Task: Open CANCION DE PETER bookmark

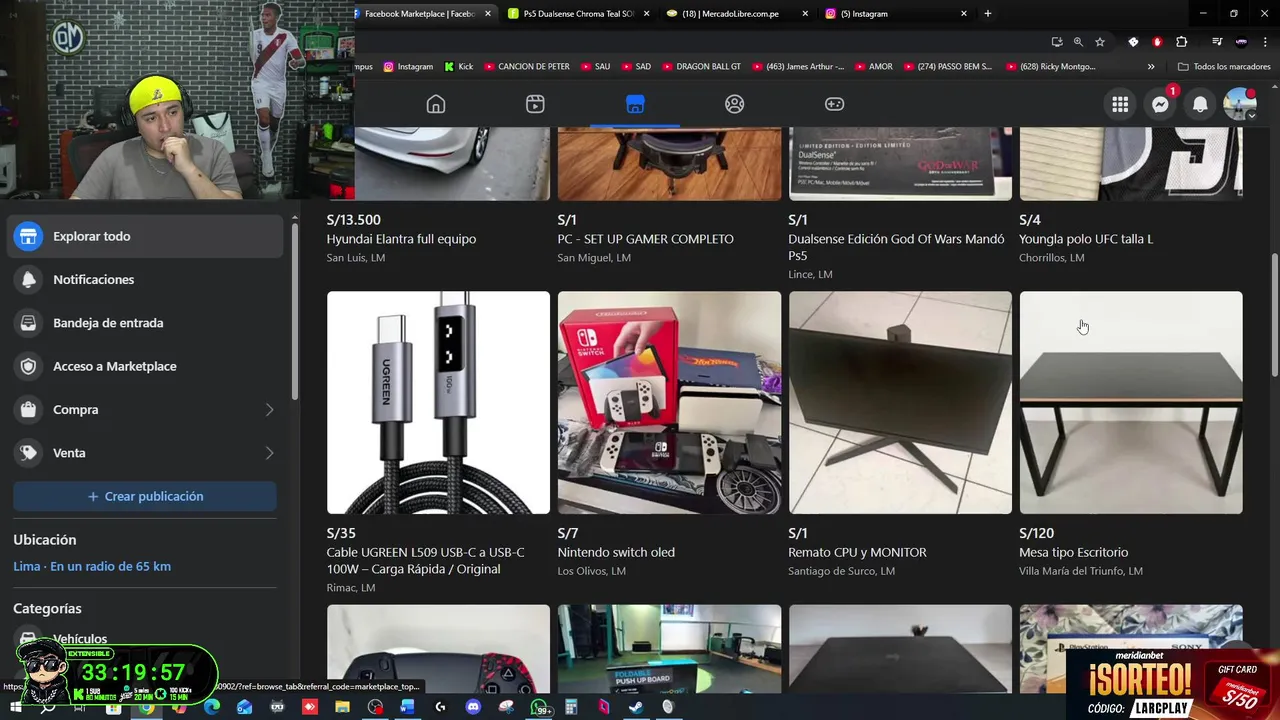Action: click(x=527, y=67)
